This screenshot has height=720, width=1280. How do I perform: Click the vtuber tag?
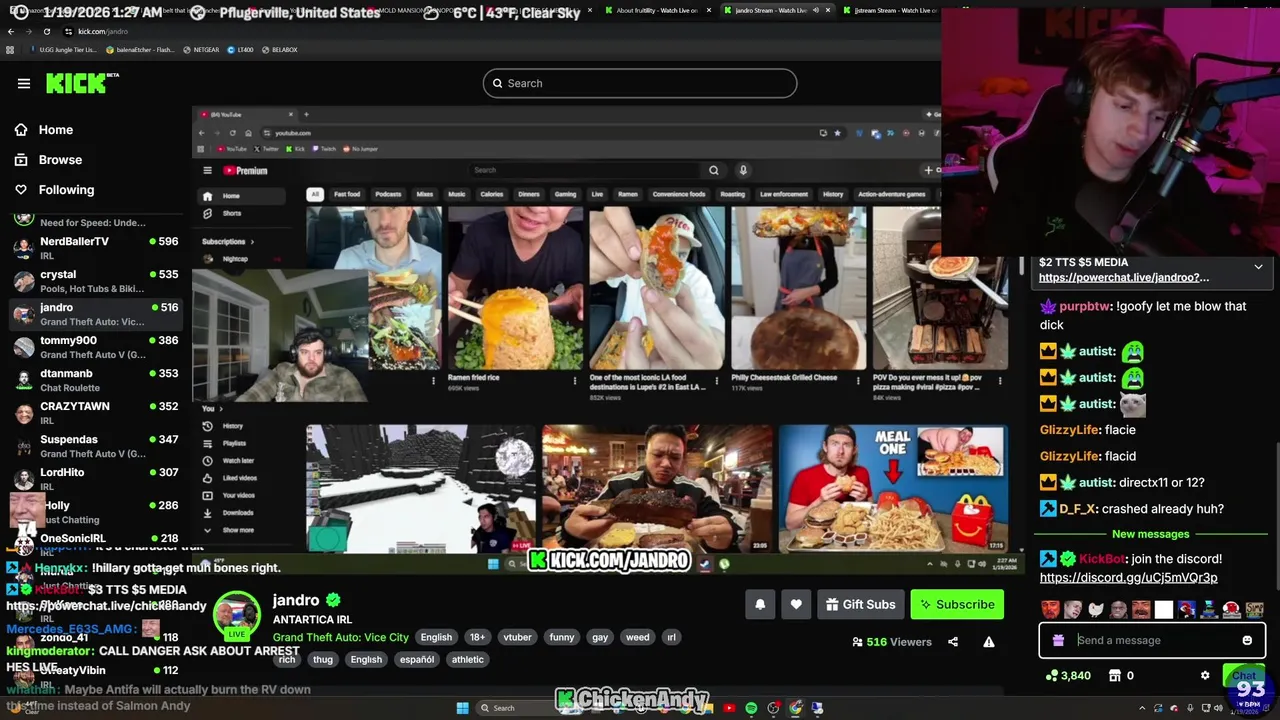517,637
